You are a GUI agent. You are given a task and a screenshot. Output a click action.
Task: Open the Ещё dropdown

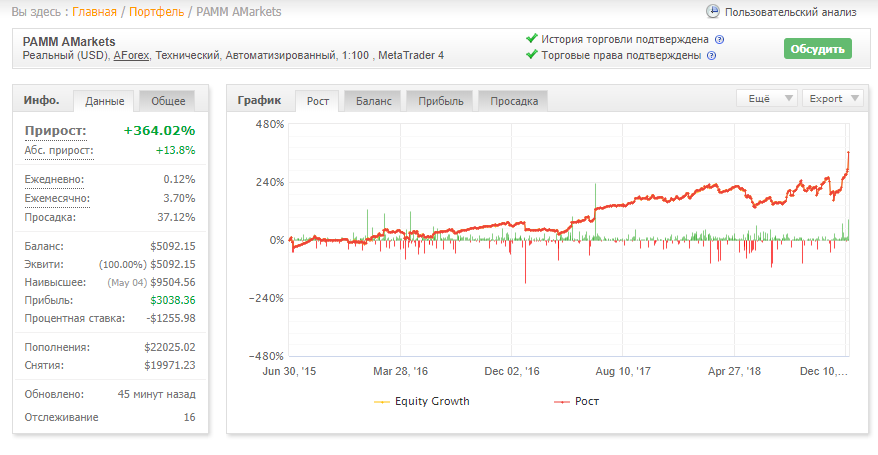tap(767, 98)
